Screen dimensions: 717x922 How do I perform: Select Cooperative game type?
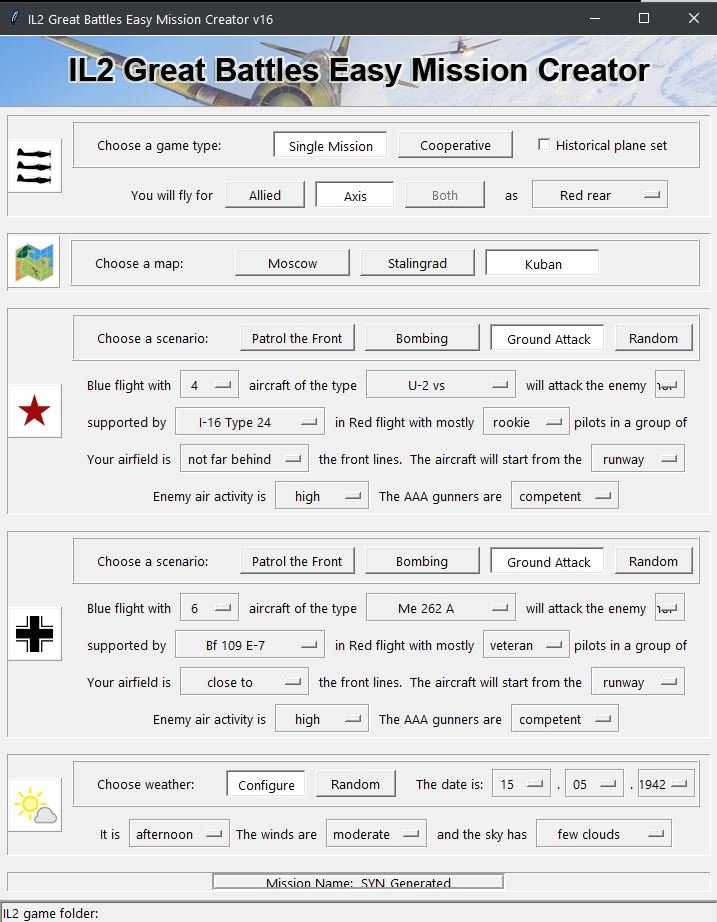click(x=455, y=145)
